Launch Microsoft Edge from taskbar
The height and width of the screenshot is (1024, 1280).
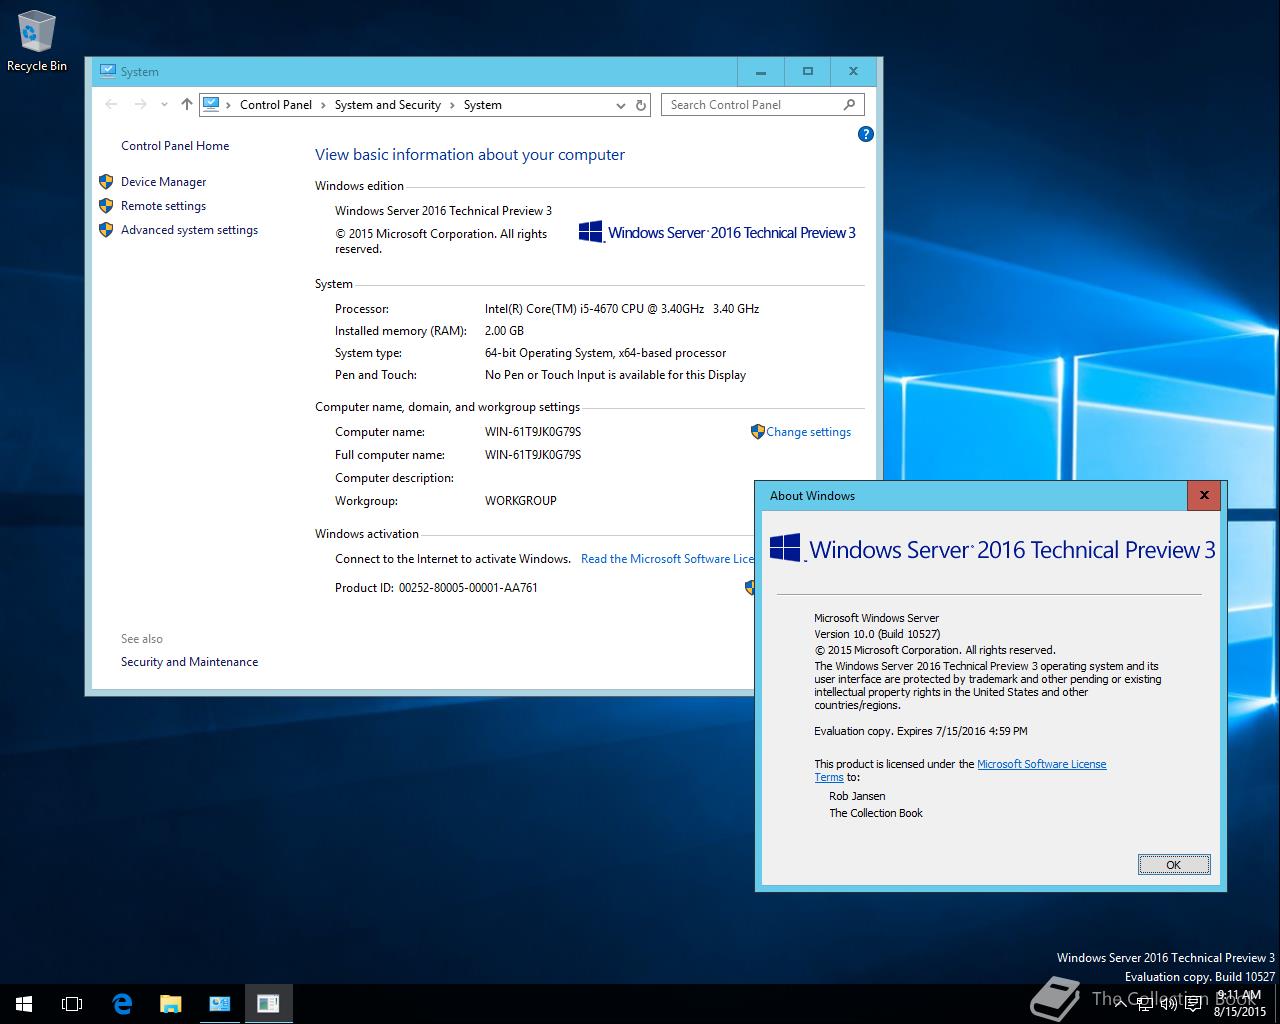122,1004
